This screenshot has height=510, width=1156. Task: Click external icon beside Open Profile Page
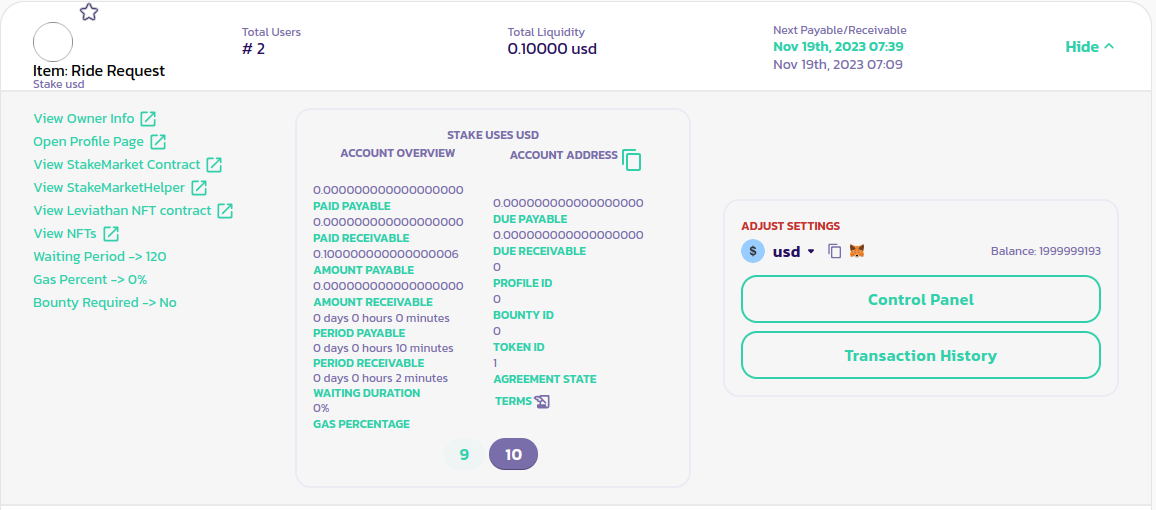[x=158, y=142]
